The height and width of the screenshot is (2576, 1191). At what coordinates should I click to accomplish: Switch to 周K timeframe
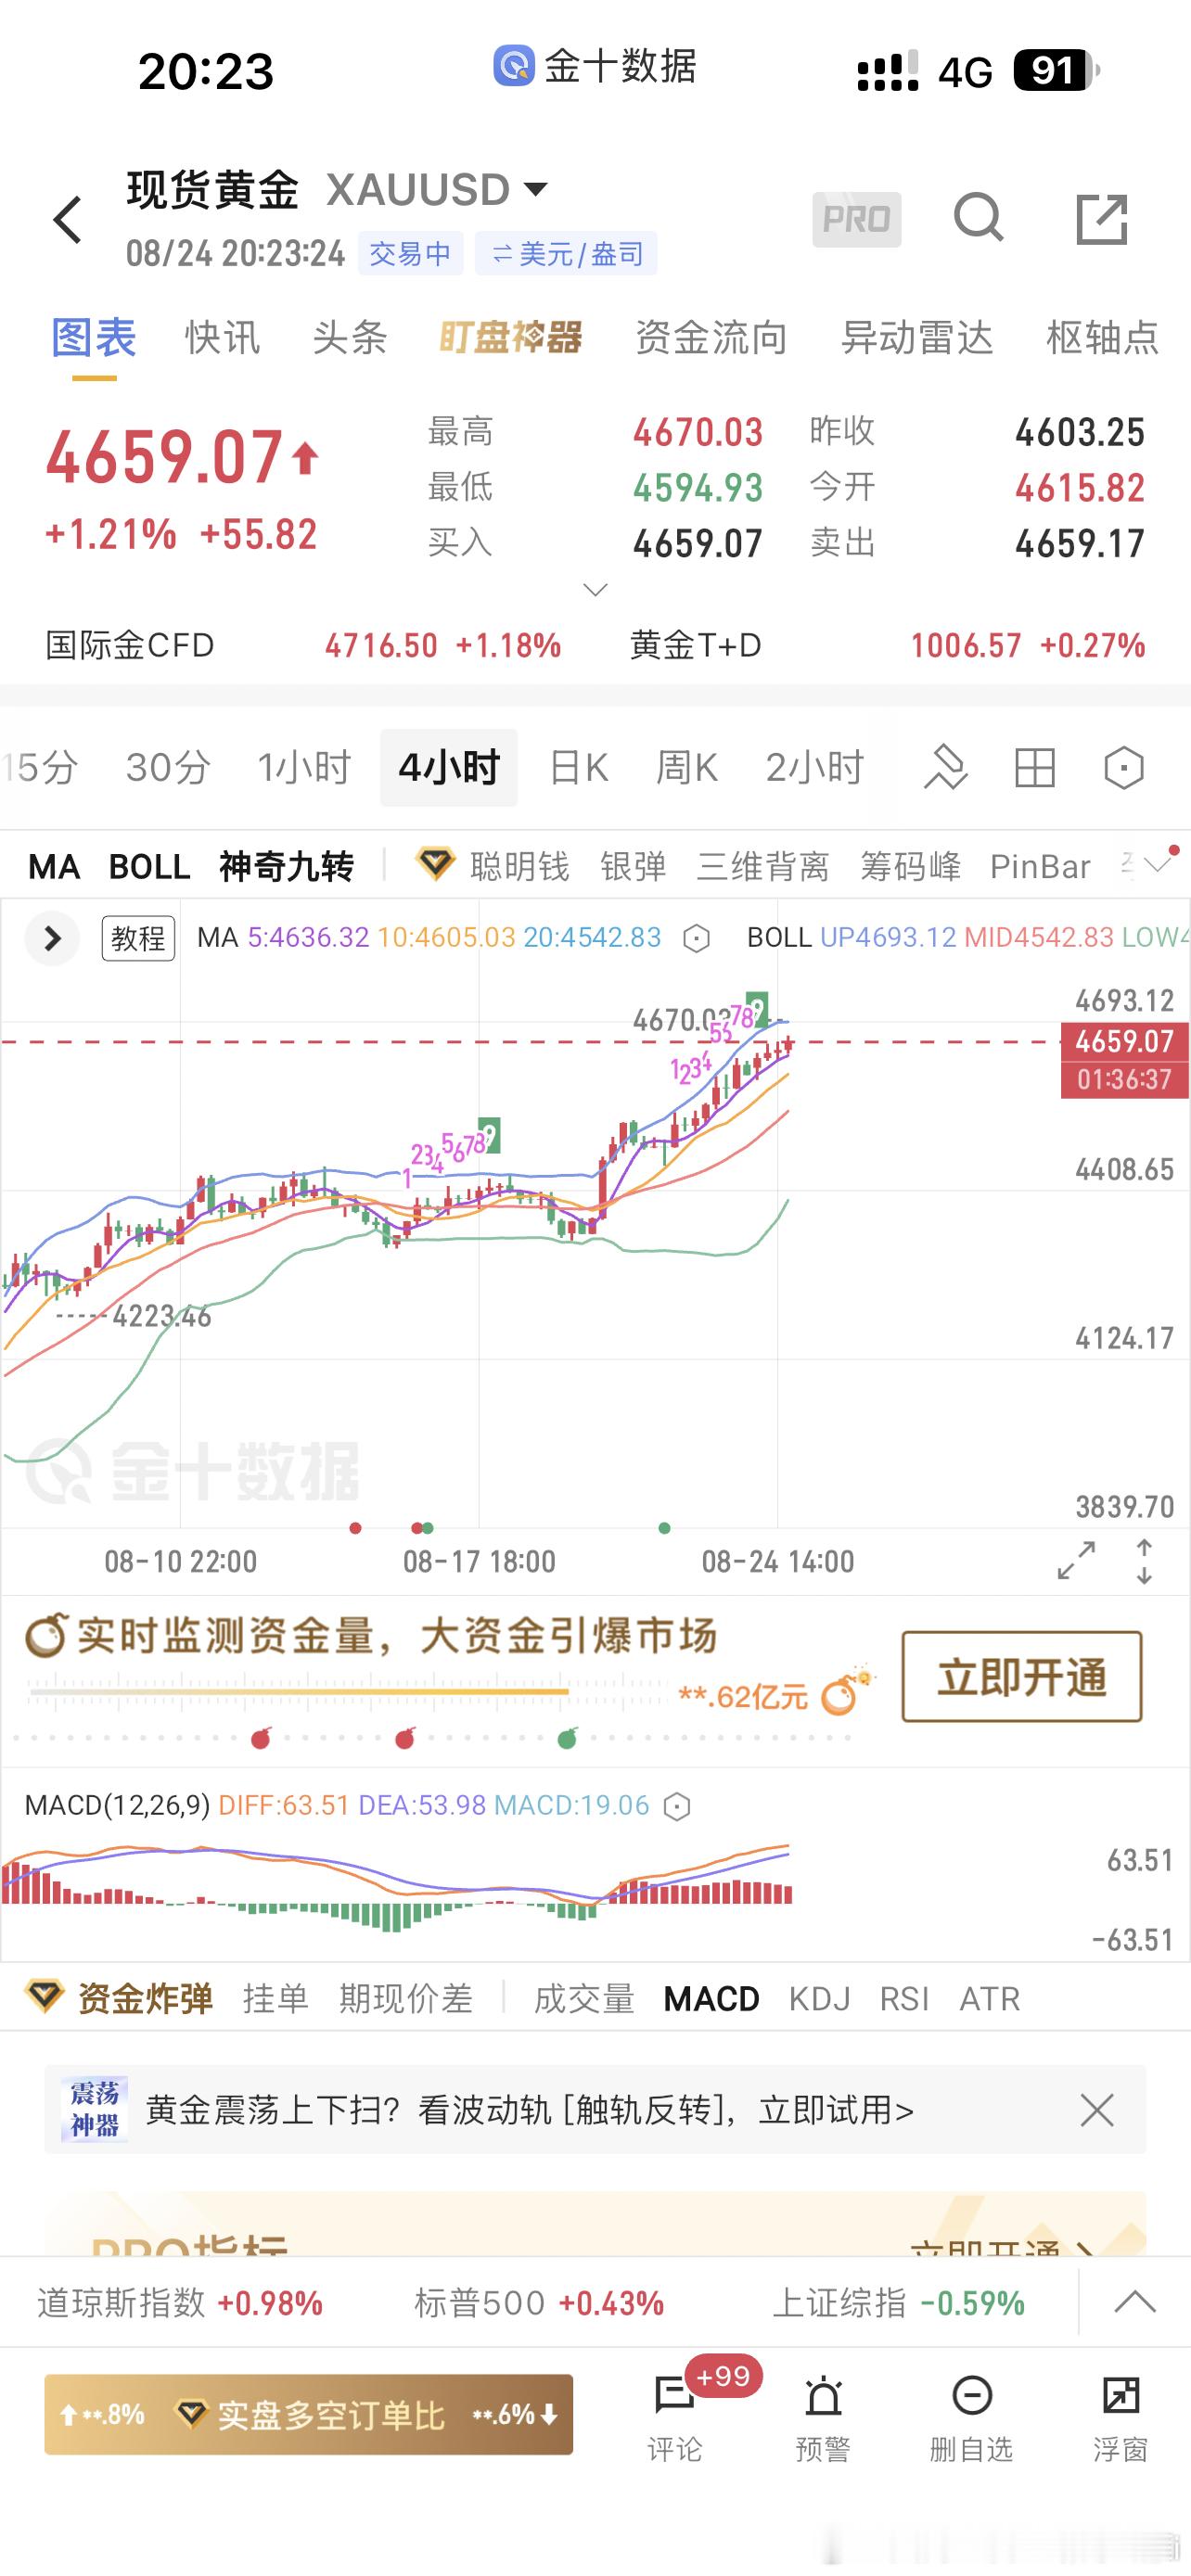[x=687, y=768]
